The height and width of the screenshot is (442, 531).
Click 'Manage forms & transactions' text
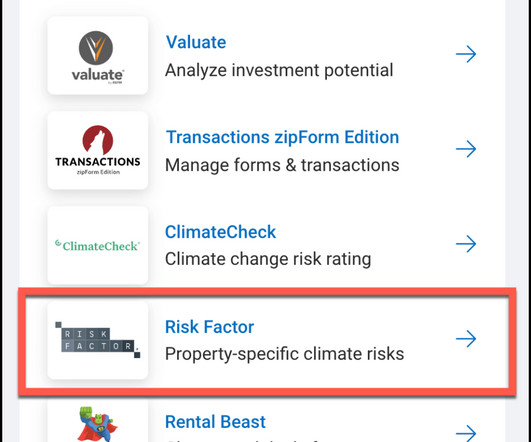[282, 165]
